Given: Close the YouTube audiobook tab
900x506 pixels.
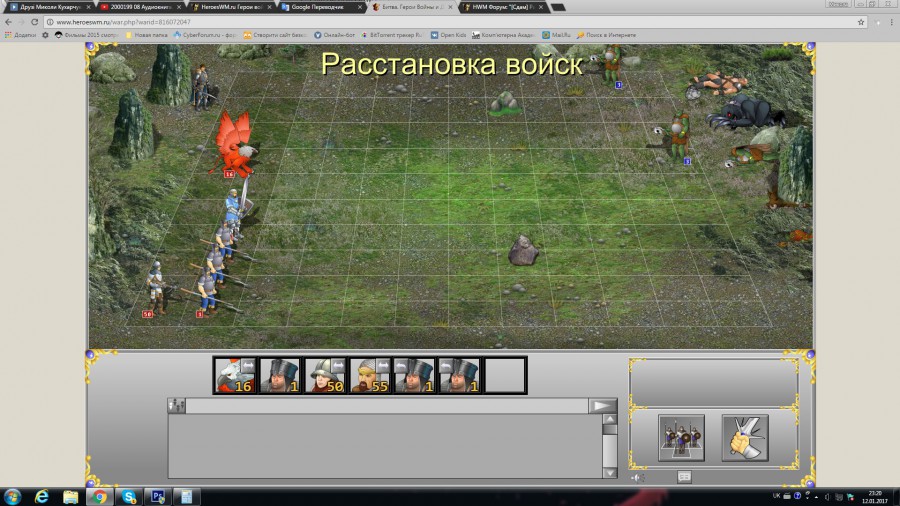Looking at the screenshot, I should click(x=179, y=7).
